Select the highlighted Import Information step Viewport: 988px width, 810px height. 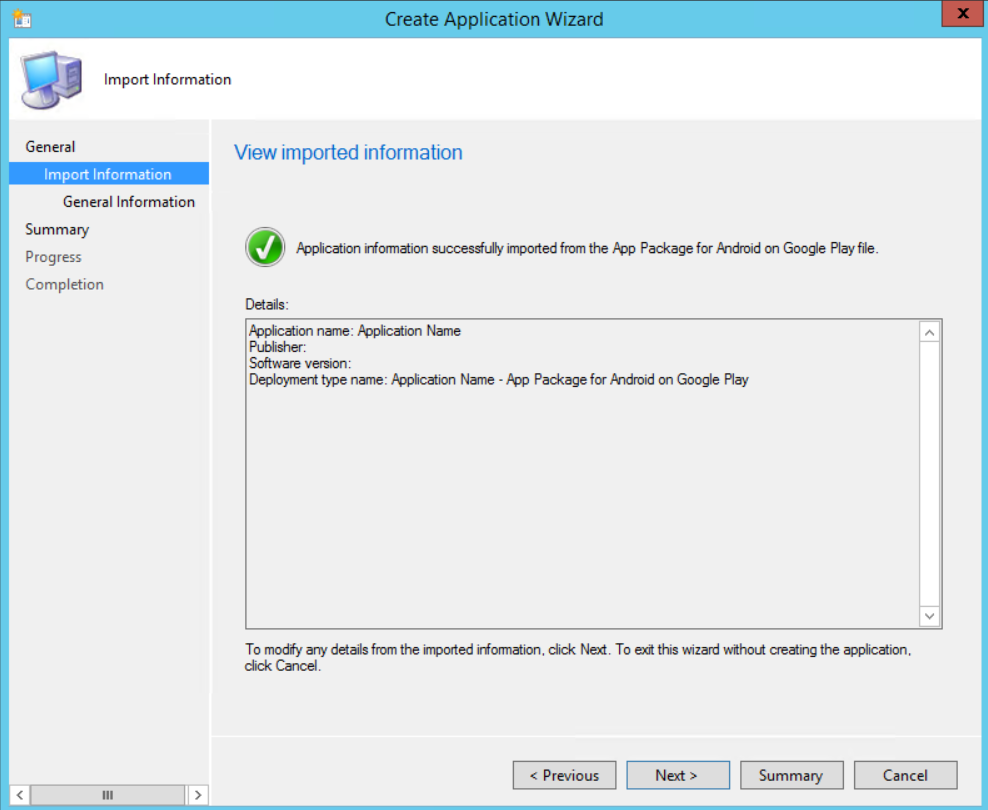107,174
